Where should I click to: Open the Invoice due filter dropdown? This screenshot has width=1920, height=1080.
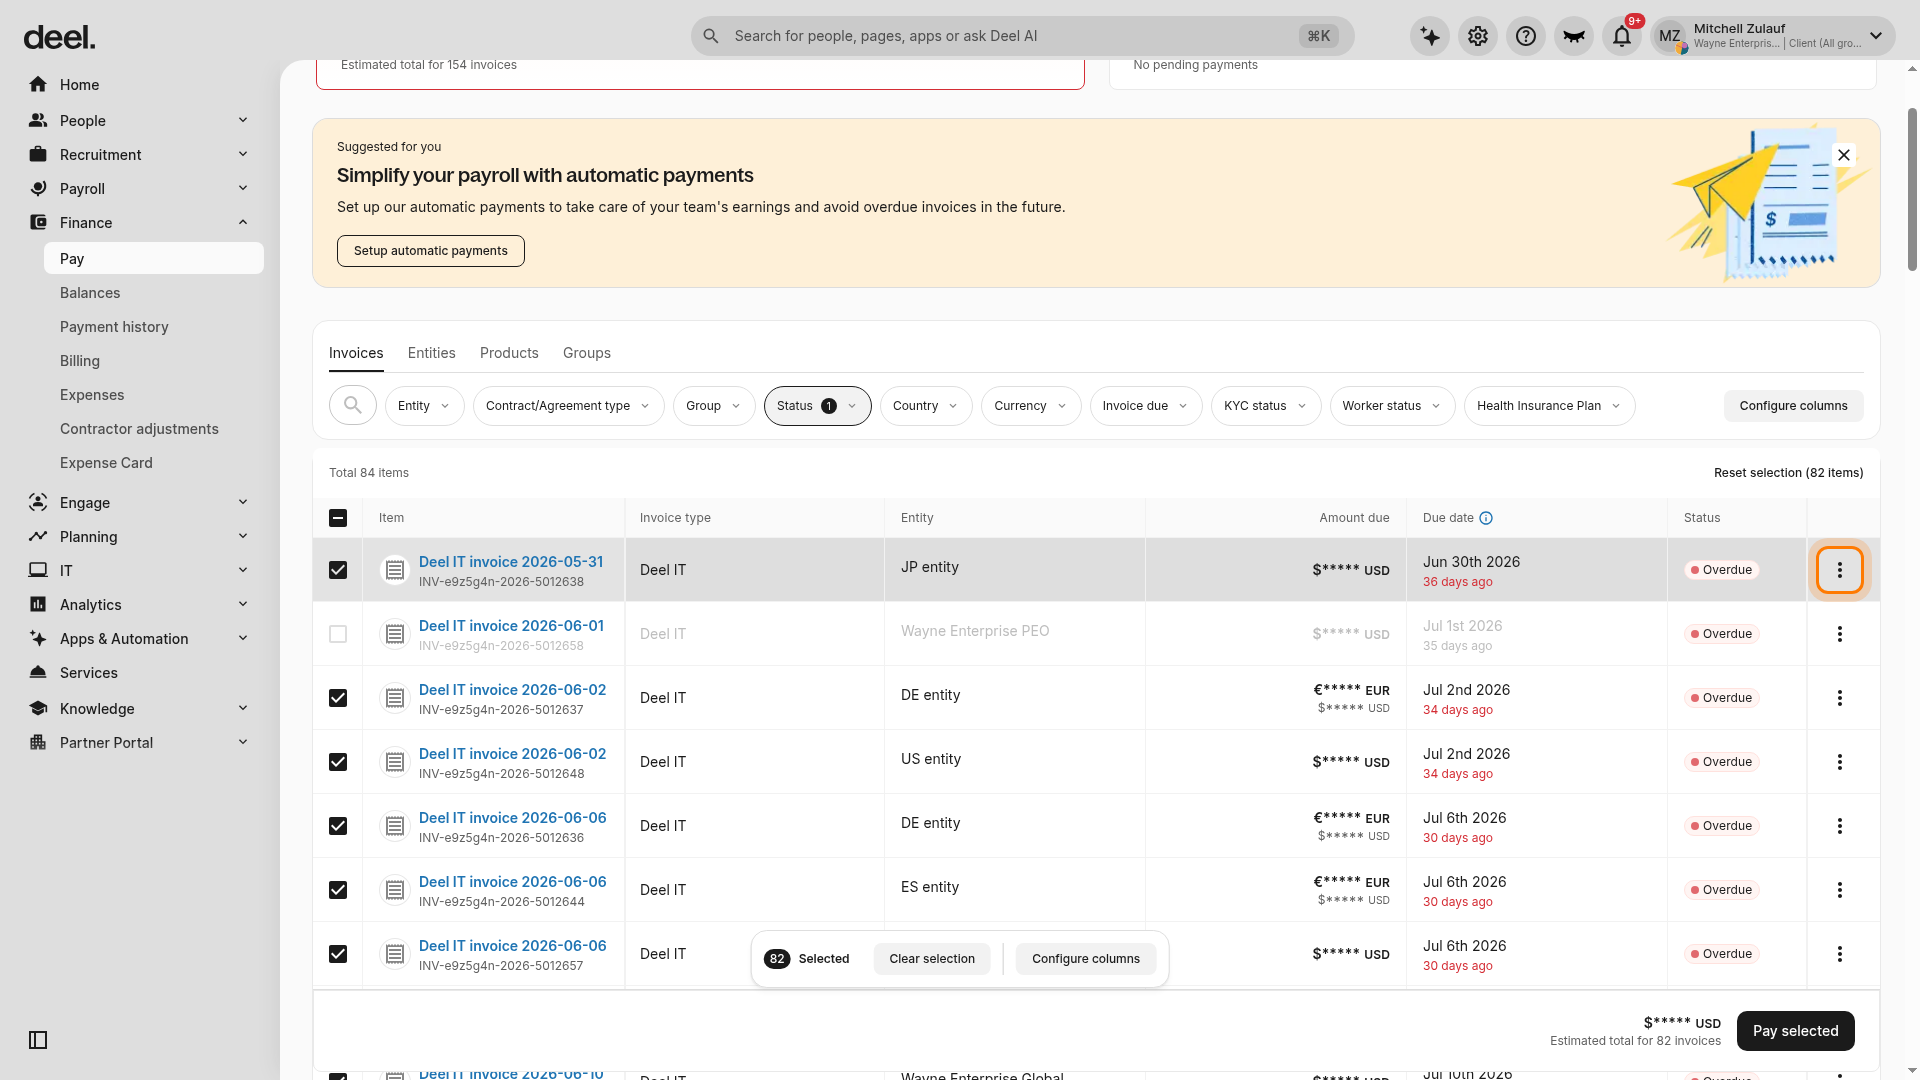[x=1146, y=406]
